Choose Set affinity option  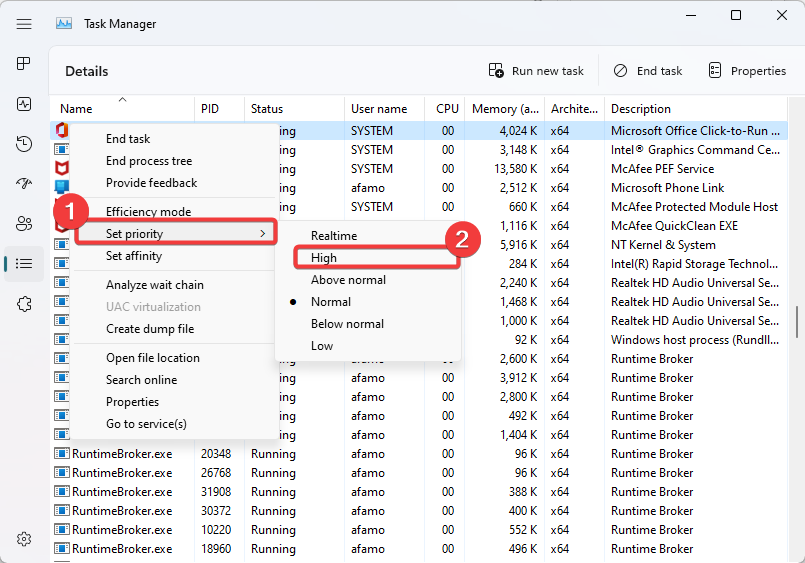pyautogui.click(x=133, y=256)
